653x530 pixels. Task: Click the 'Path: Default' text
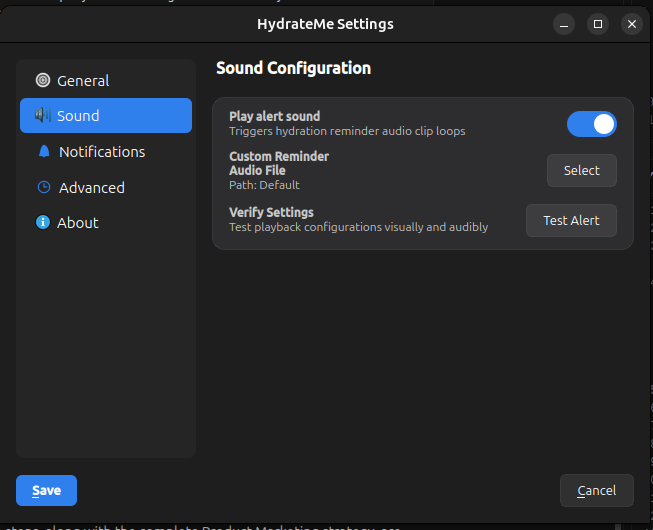point(264,185)
